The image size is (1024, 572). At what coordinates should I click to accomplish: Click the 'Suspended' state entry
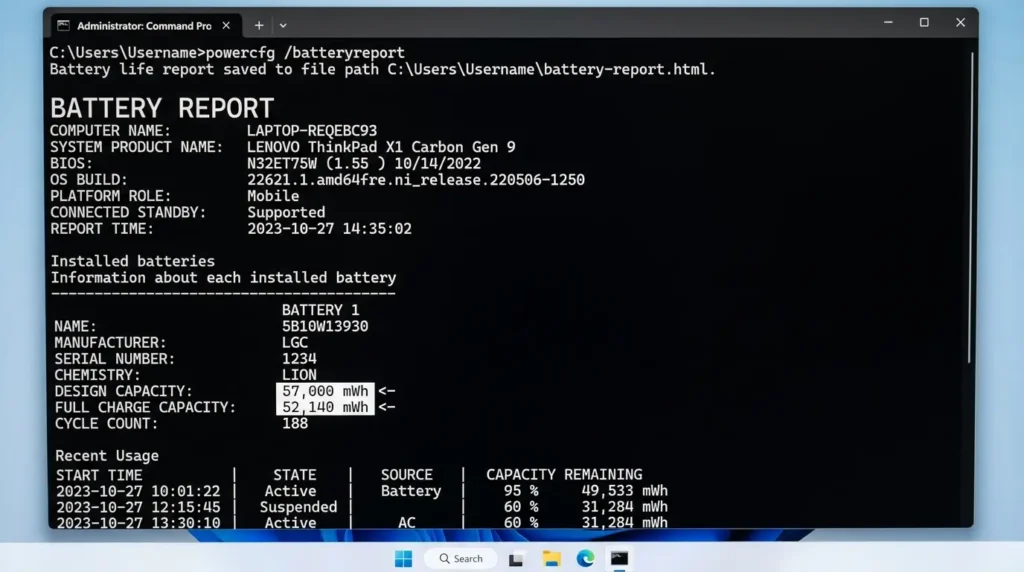click(x=298, y=507)
